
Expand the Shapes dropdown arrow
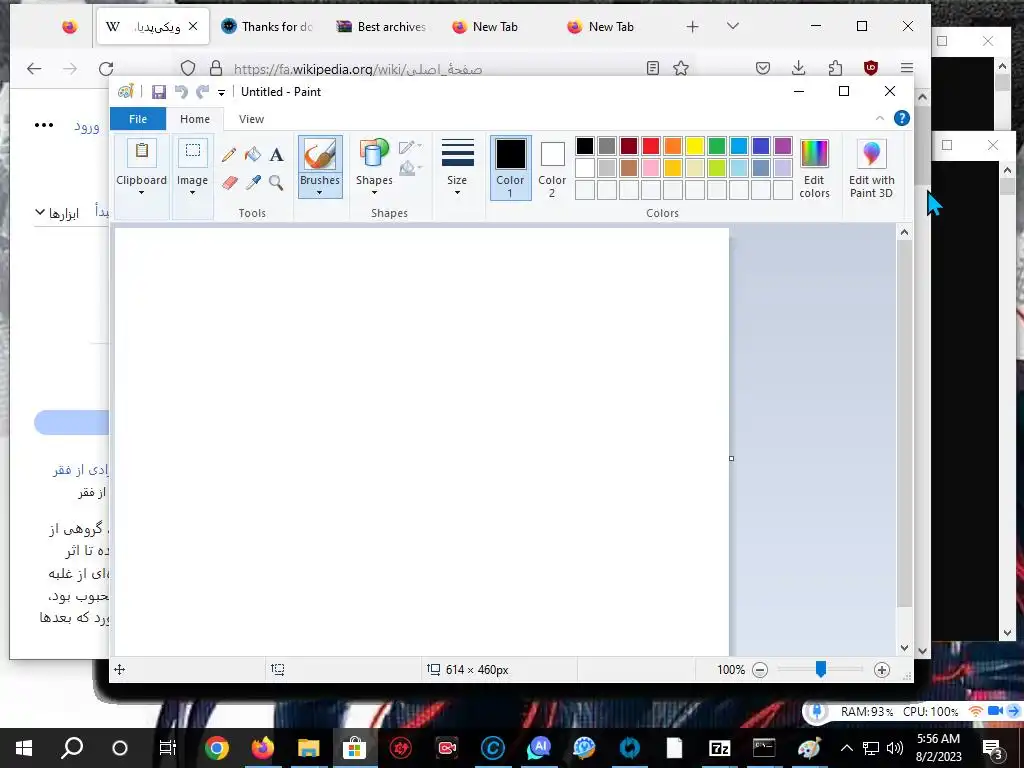click(374, 193)
